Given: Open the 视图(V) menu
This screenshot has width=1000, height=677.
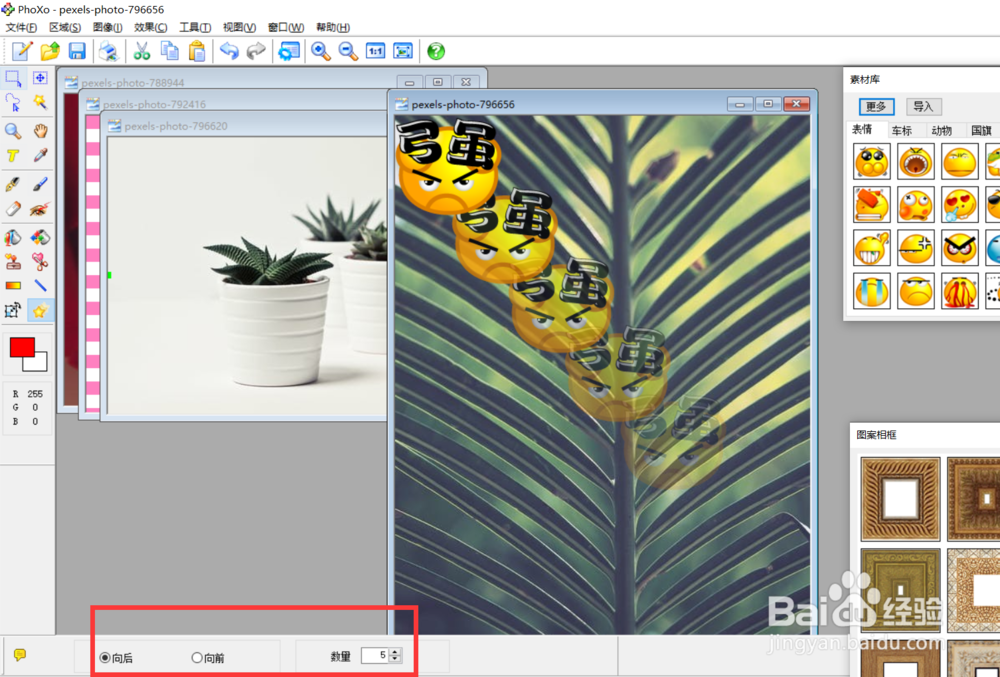Looking at the screenshot, I should [239, 27].
